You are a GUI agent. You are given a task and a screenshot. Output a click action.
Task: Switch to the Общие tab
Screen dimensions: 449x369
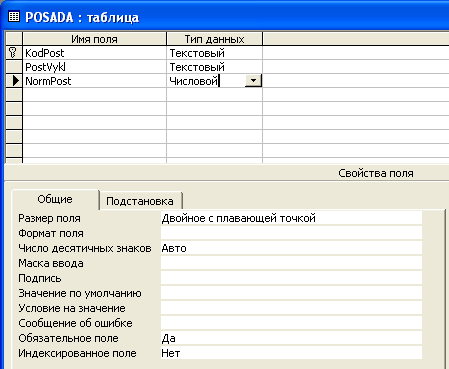55,199
